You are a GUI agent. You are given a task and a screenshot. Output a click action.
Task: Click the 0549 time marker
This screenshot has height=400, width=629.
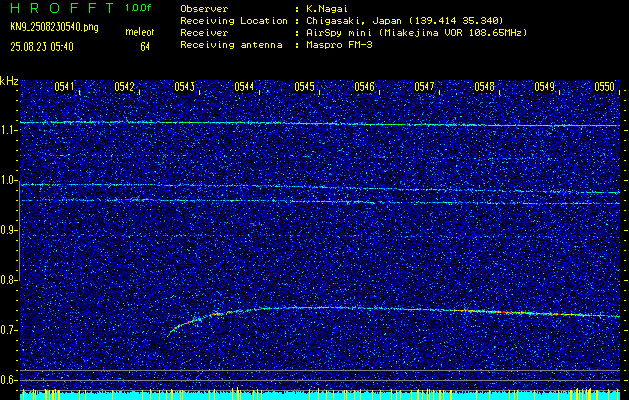pos(544,86)
